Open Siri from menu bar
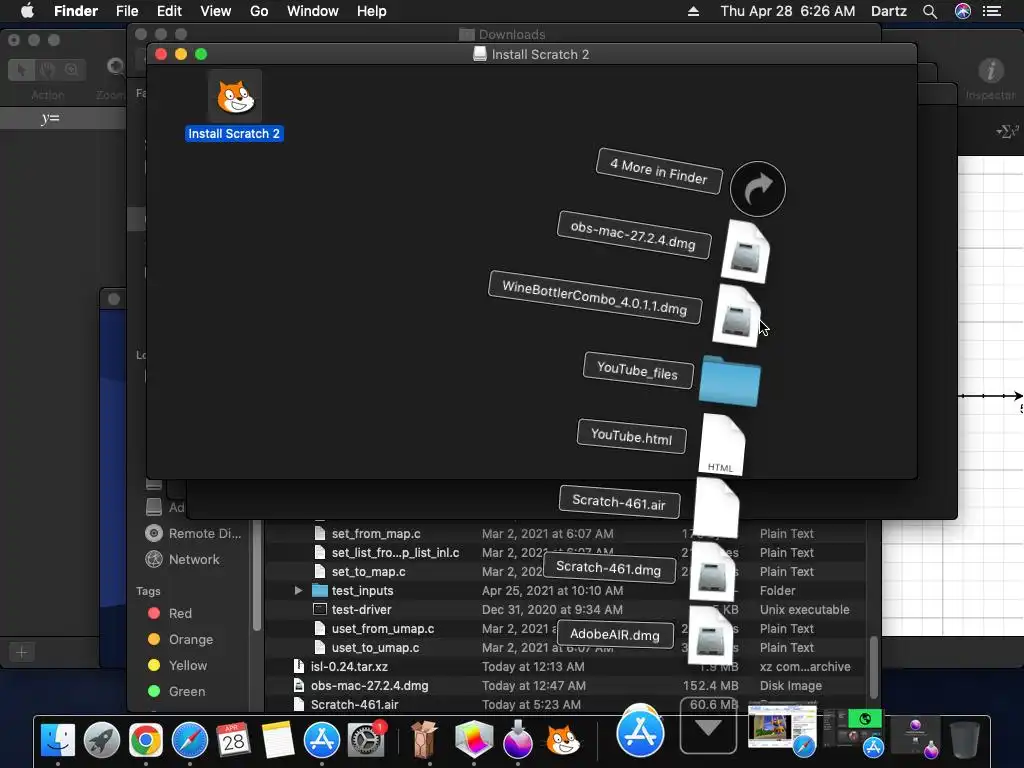Viewport: 1024px width, 768px height. [963, 11]
